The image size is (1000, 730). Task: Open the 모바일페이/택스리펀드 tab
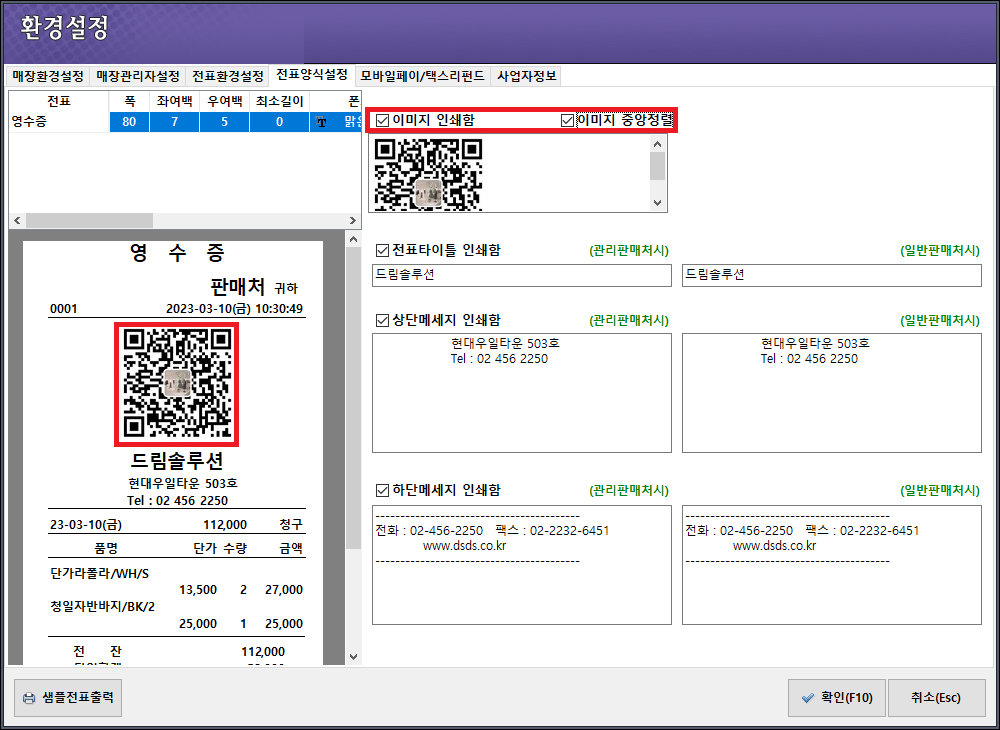(423, 77)
